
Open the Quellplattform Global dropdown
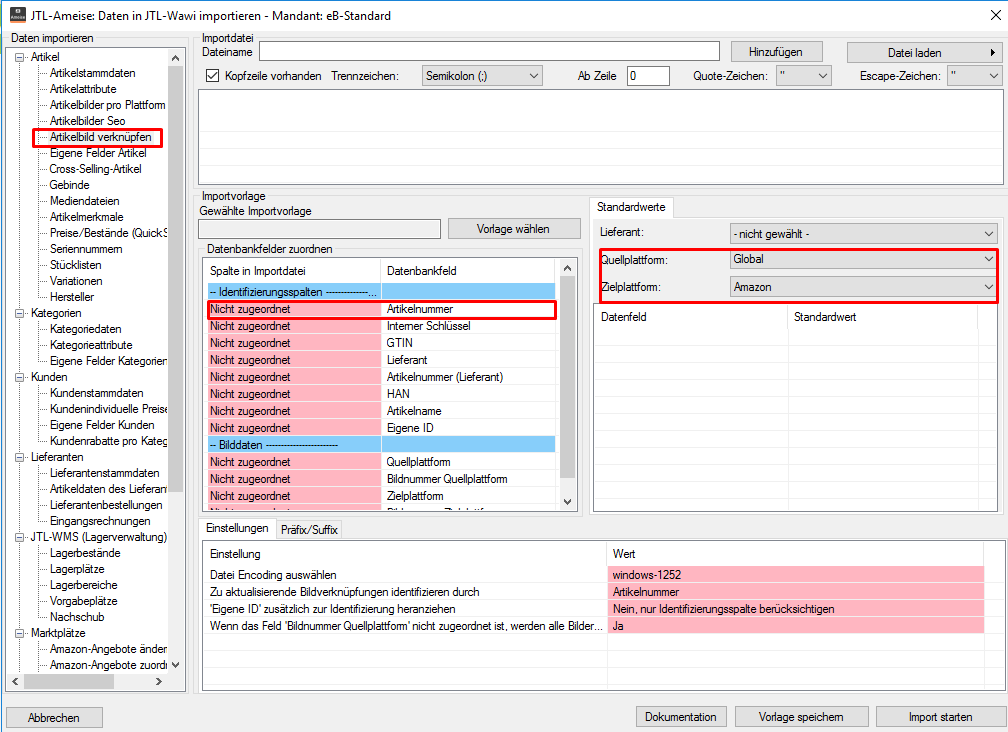[864, 259]
